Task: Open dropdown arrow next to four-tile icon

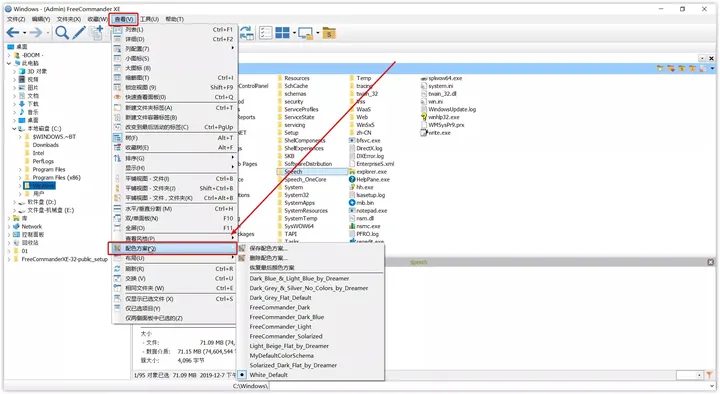Action: pos(294,33)
